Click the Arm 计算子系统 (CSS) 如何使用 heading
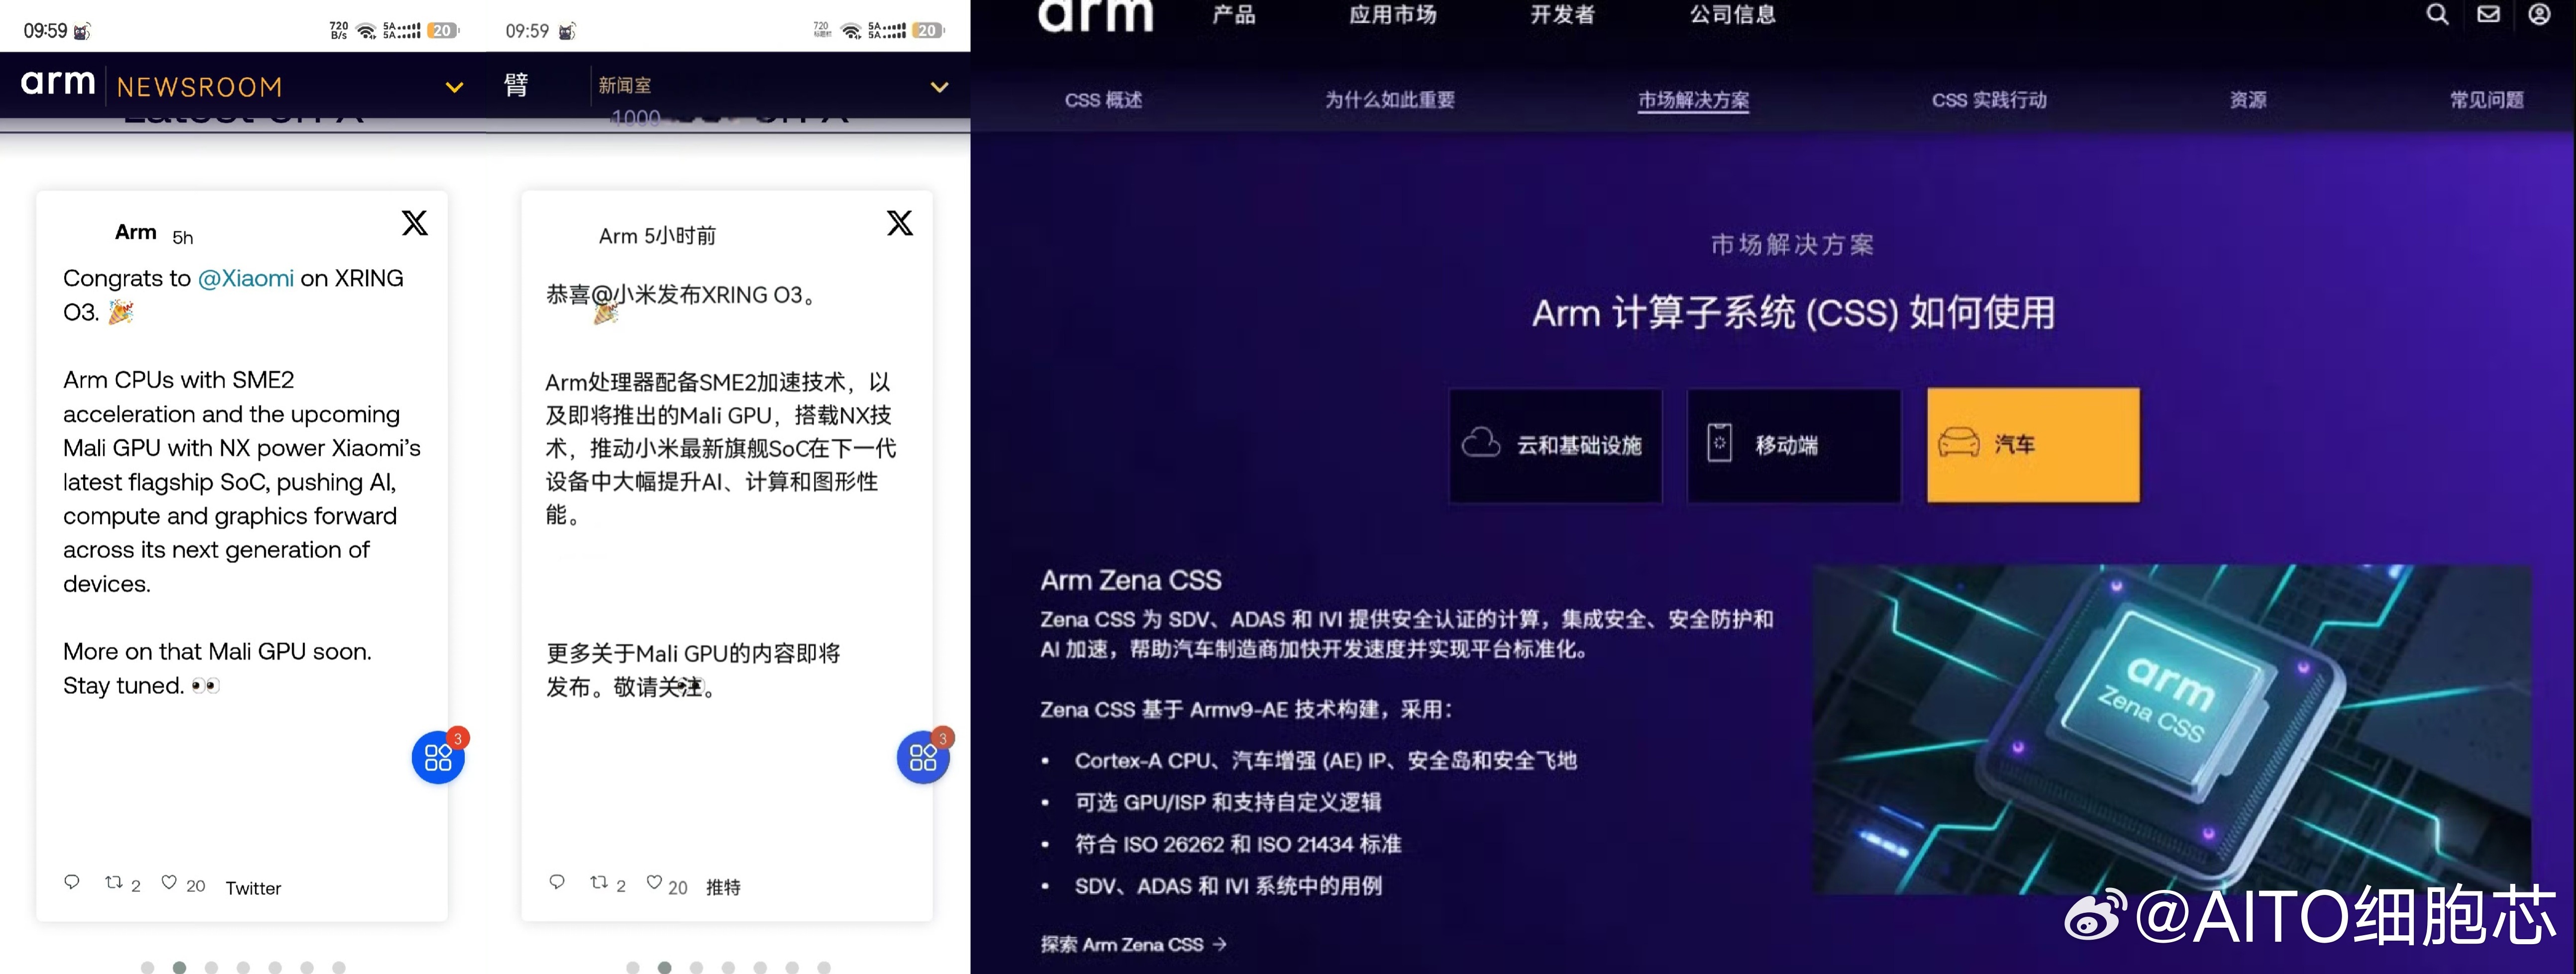Screen dimensions: 2576x974 (x=1794, y=313)
